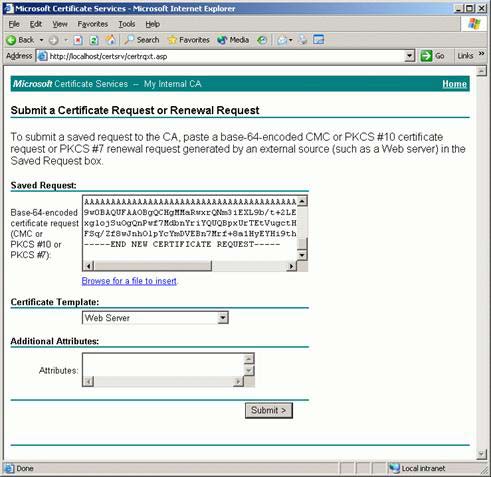Viewport: 491px width, 477px height.
Task: Open the View menu
Action: [60, 24]
